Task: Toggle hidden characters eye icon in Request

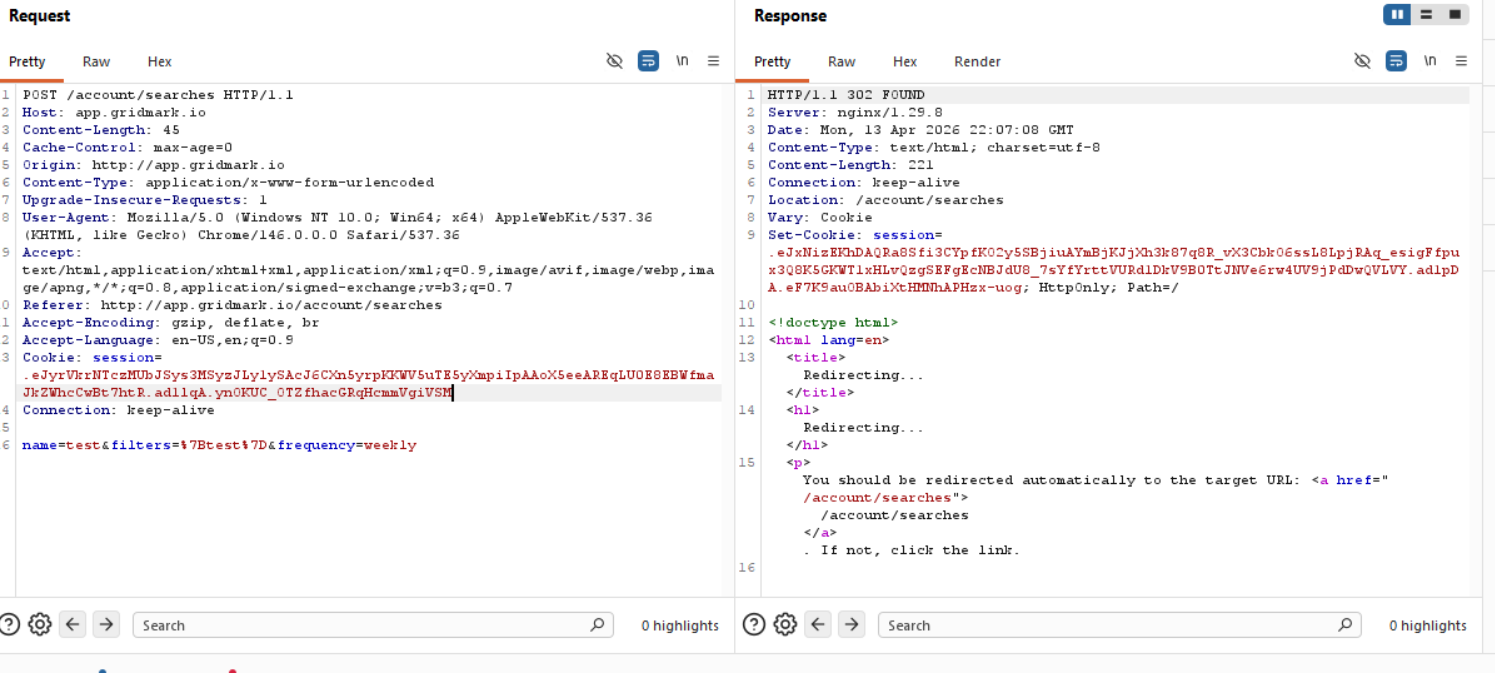Action: pos(615,61)
